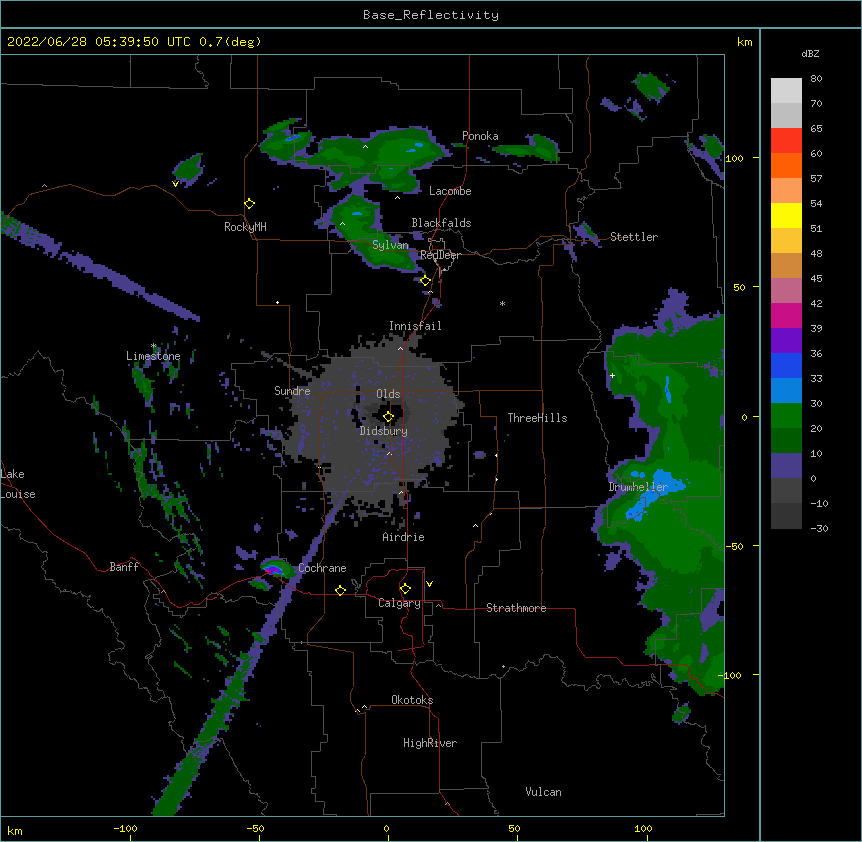Select the Lacombe city label

(450, 191)
